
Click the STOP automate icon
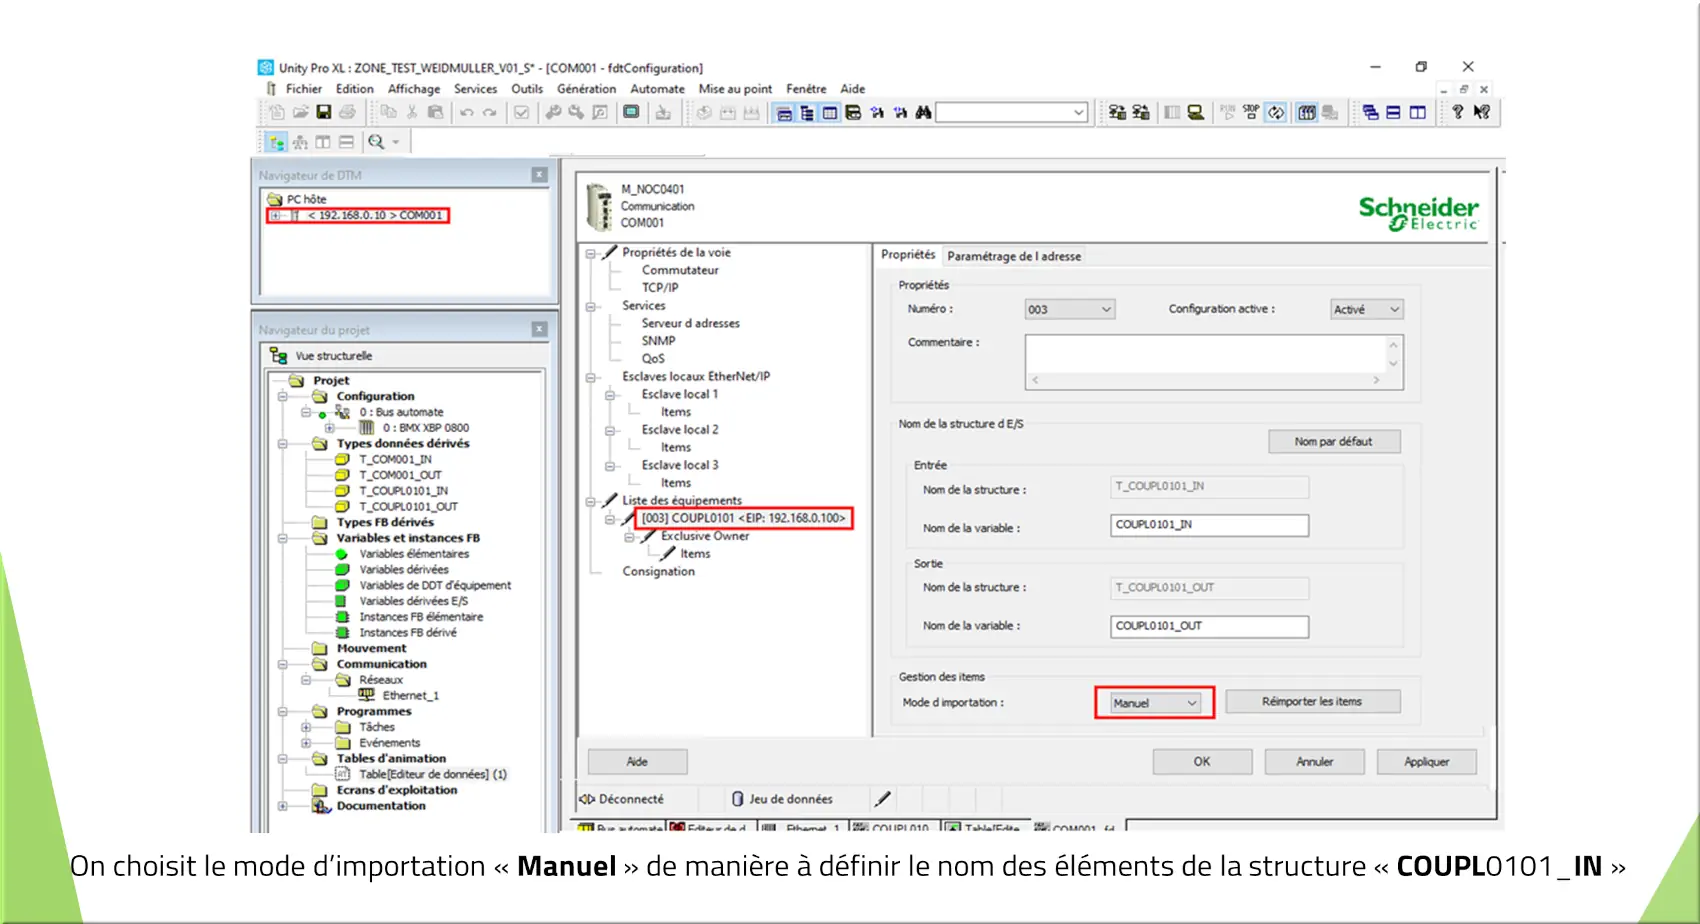click(x=1251, y=112)
